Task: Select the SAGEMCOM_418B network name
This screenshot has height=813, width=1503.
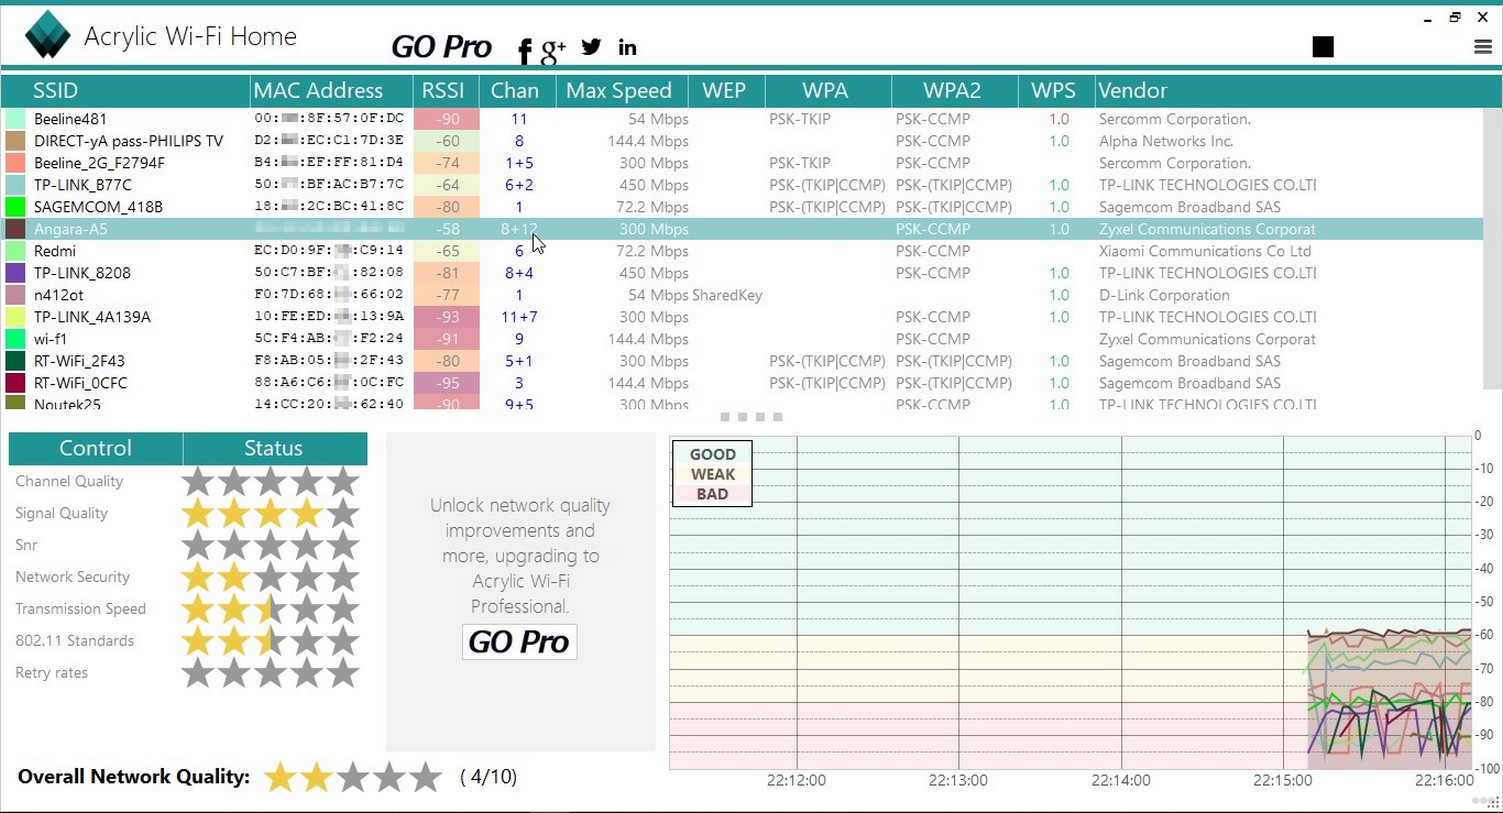Action: pyautogui.click(x=98, y=207)
